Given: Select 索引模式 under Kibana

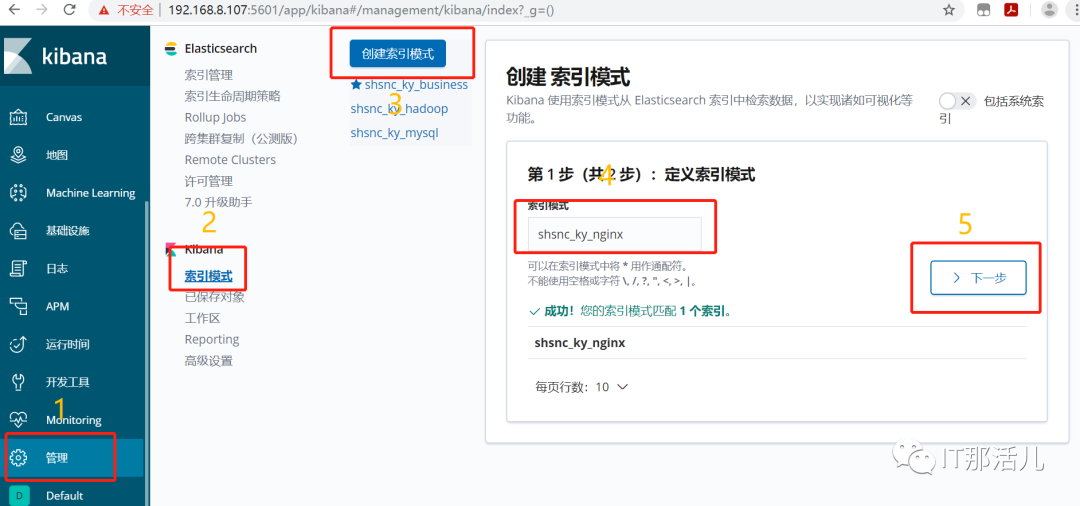Looking at the screenshot, I should point(209,277).
